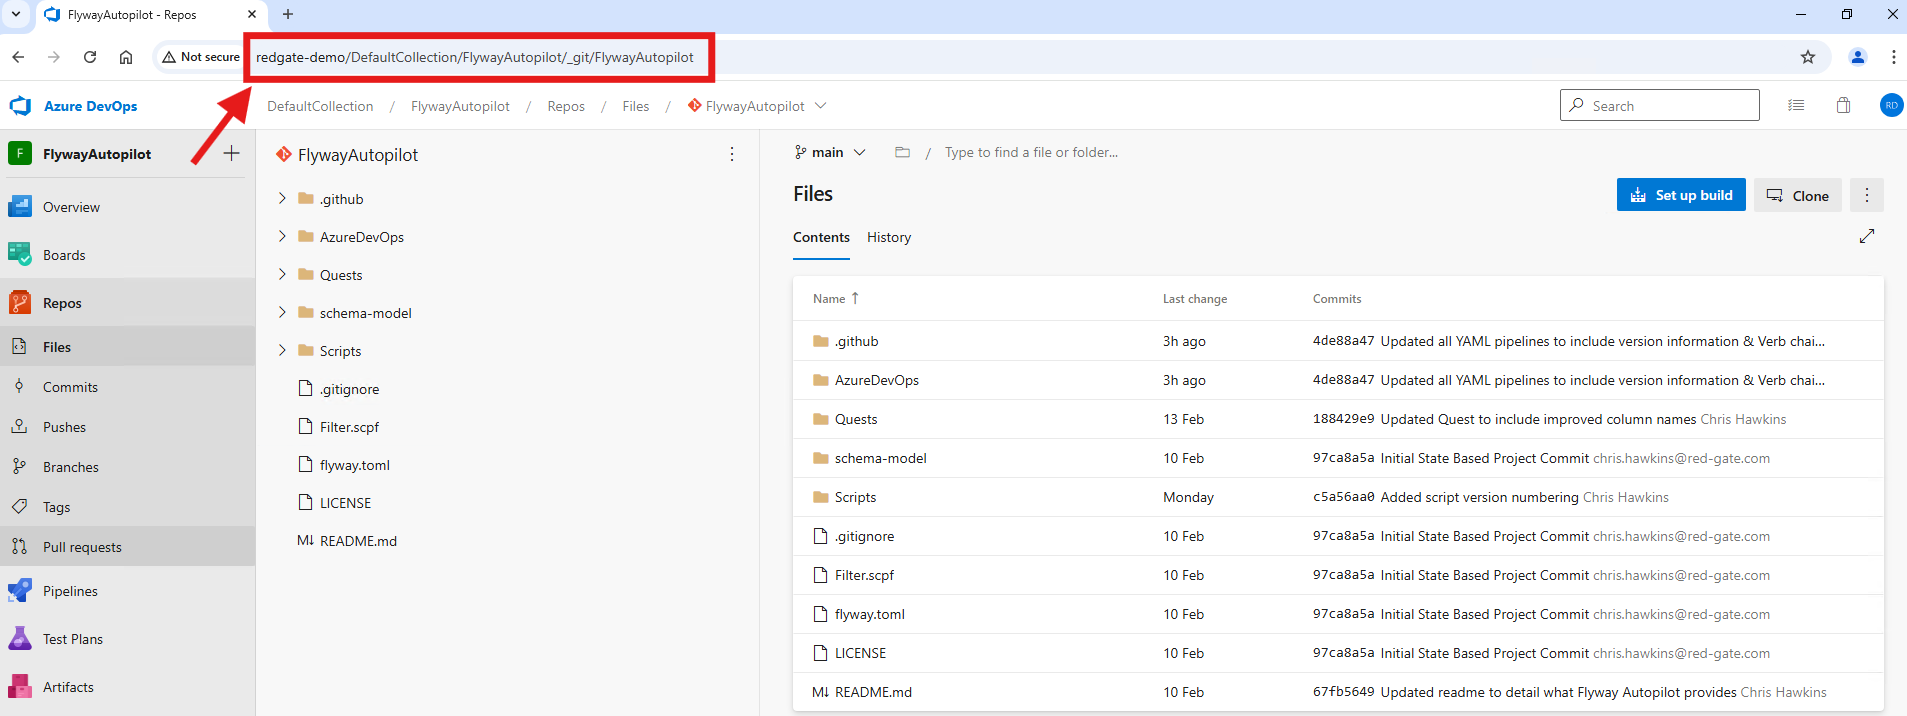The height and width of the screenshot is (716, 1907).
Task: Click the Set up build button
Action: pyautogui.click(x=1681, y=195)
